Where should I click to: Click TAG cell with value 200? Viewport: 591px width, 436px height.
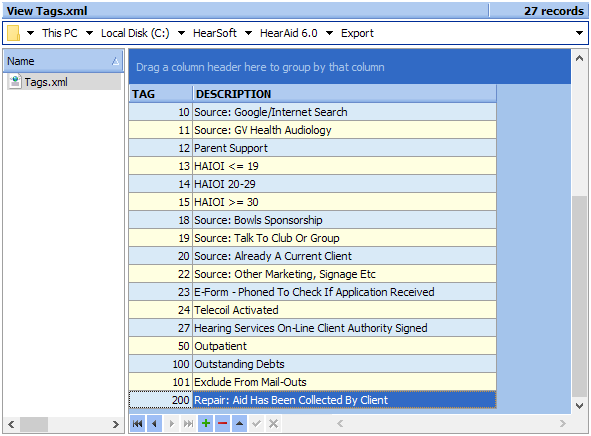[161, 400]
